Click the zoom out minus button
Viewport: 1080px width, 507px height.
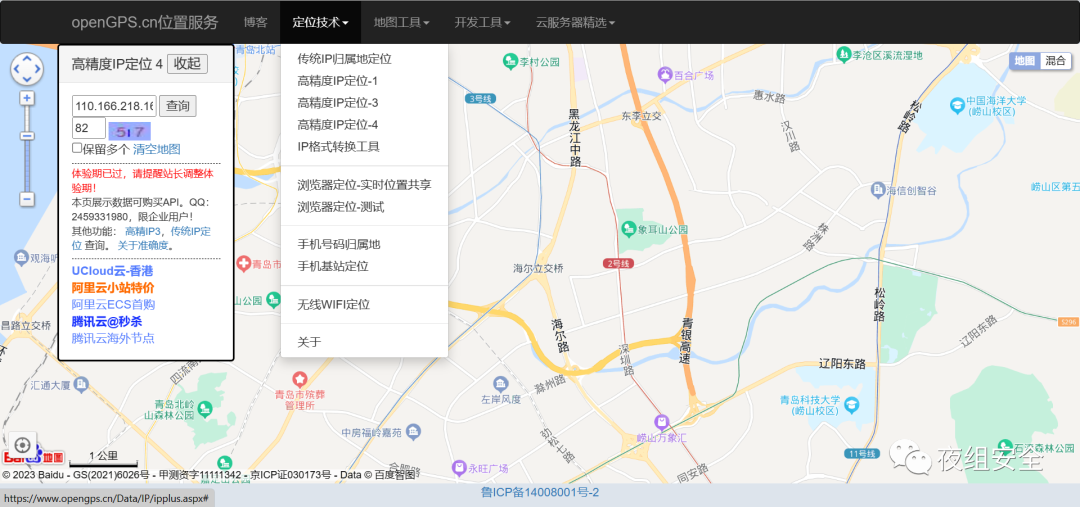click(27, 199)
